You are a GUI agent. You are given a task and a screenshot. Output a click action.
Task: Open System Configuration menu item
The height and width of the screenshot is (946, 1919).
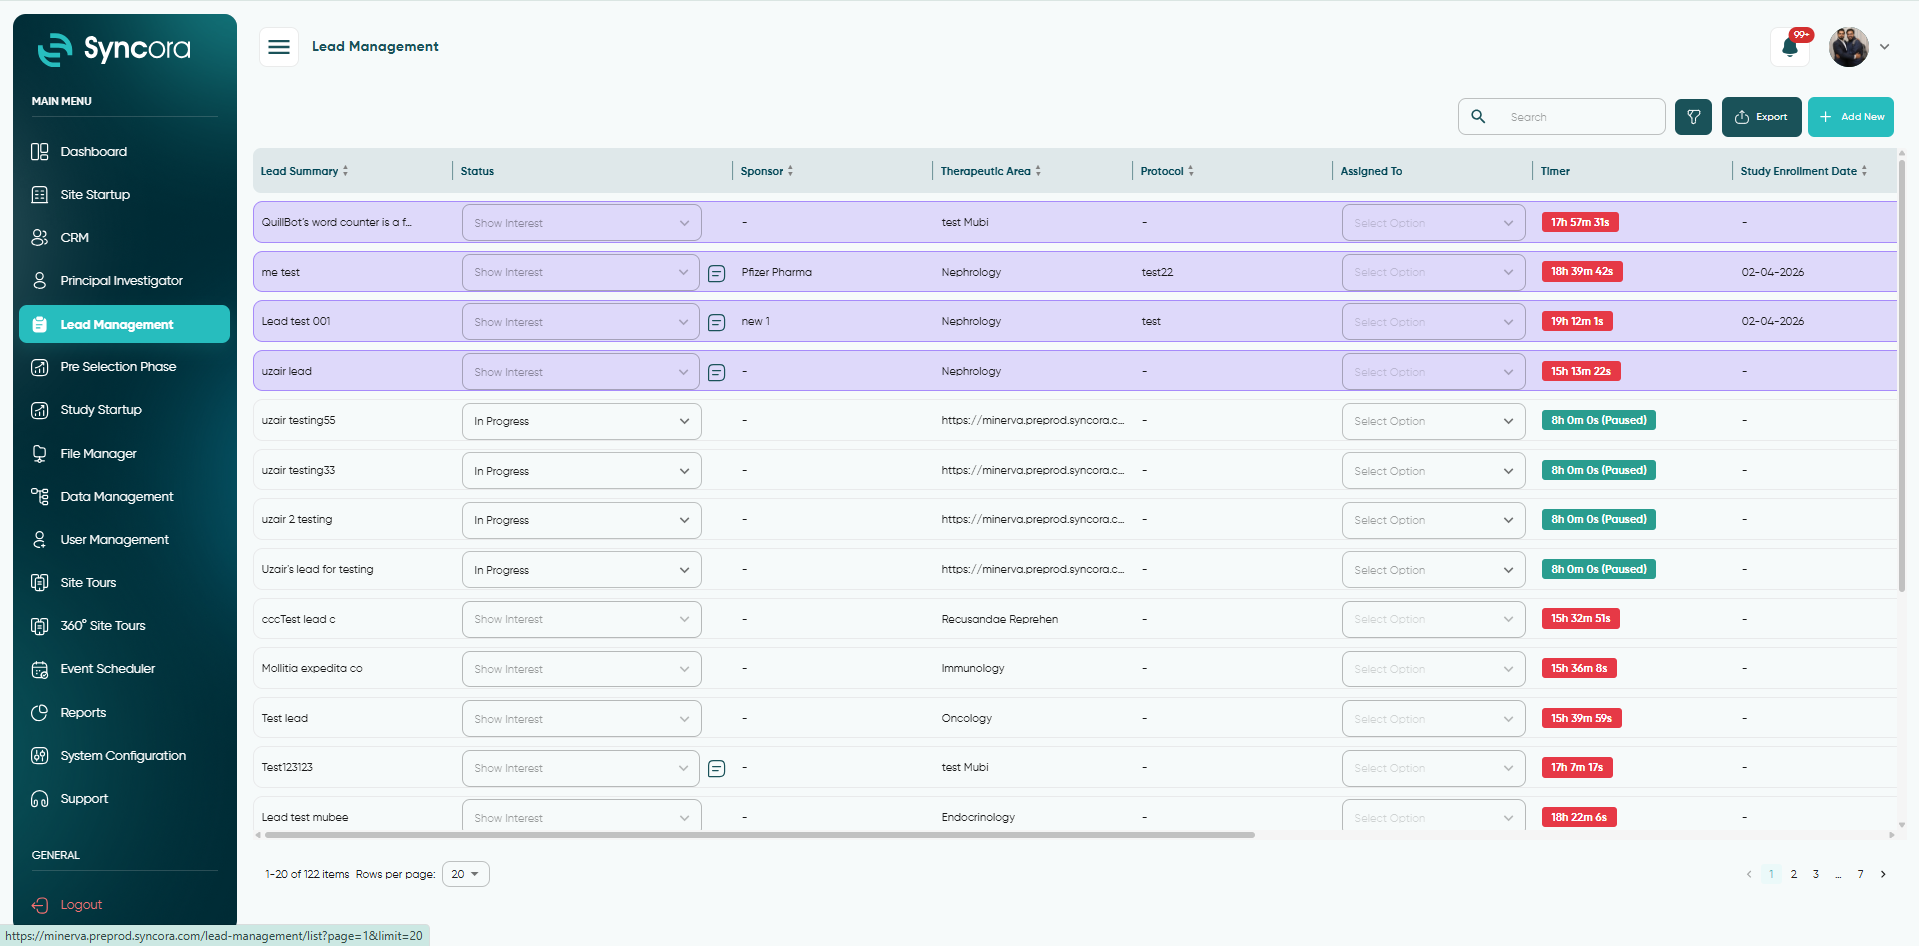coord(124,756)
